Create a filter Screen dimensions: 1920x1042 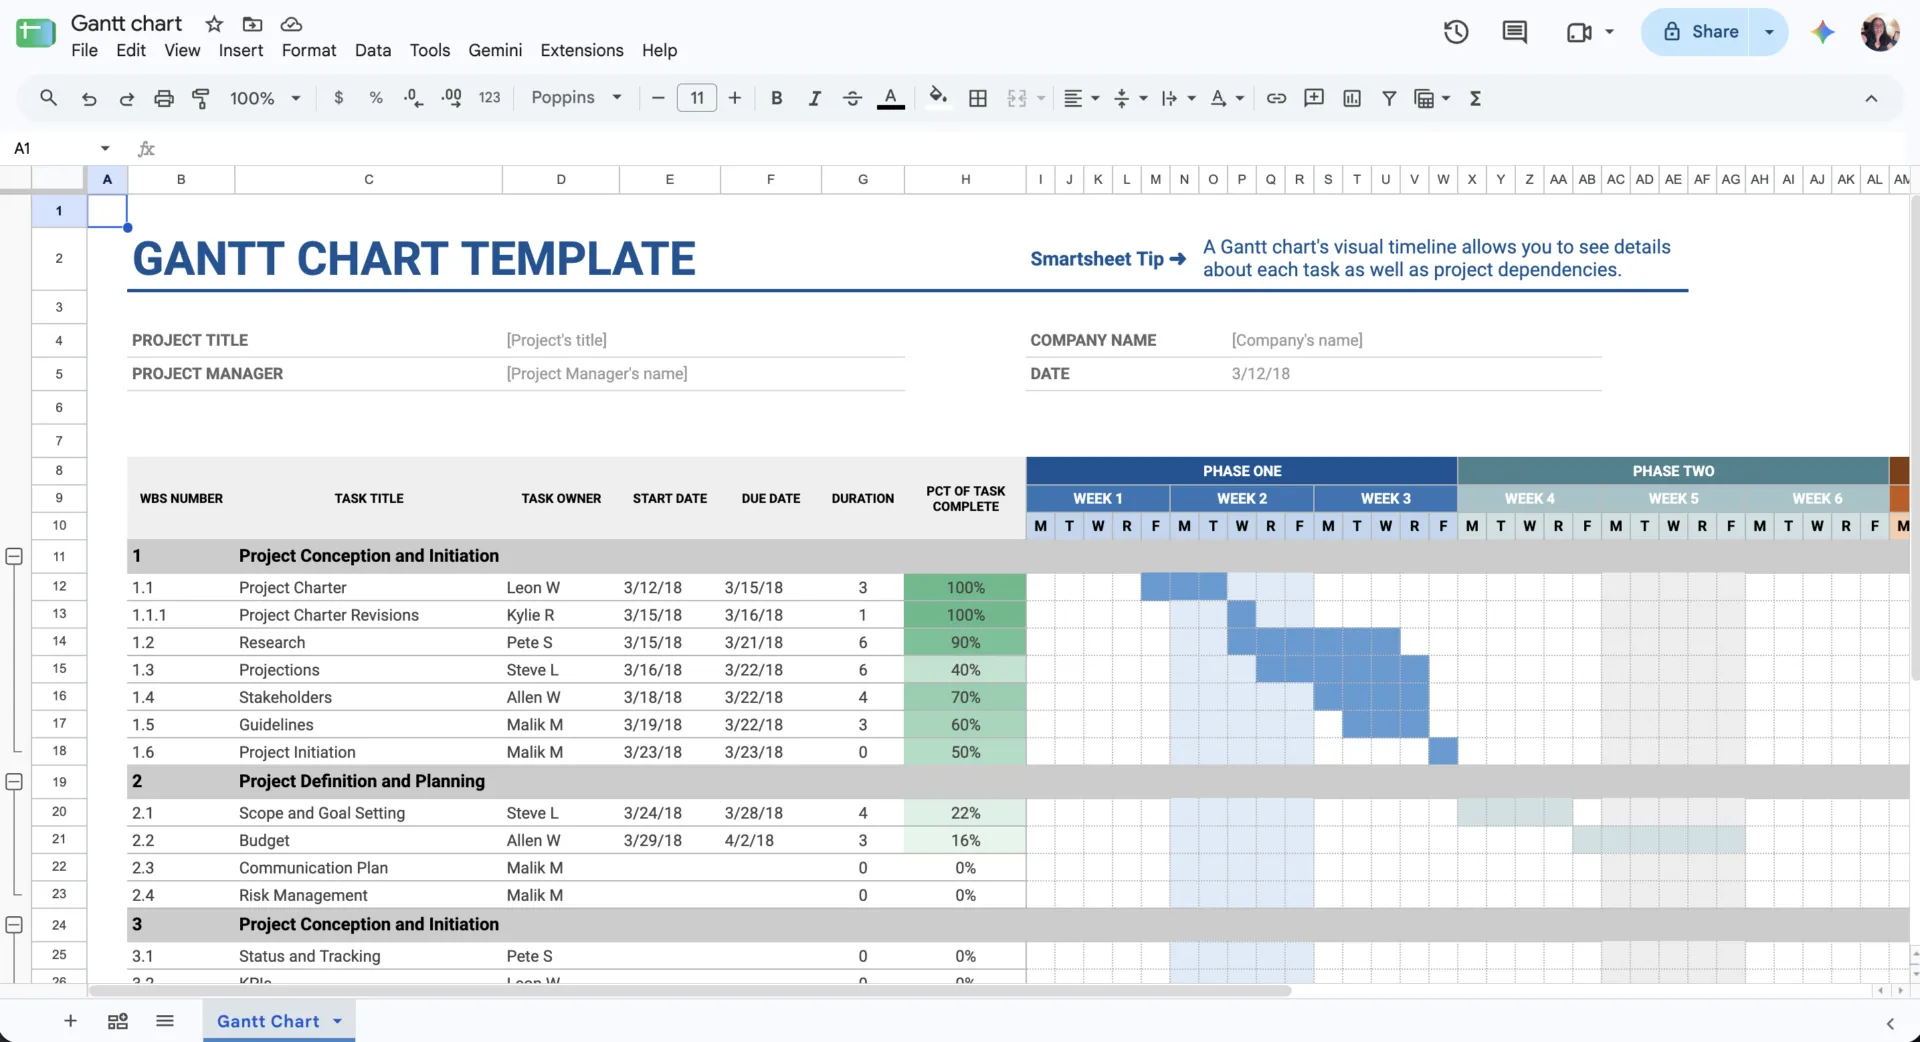click(x=1389, y=98)
